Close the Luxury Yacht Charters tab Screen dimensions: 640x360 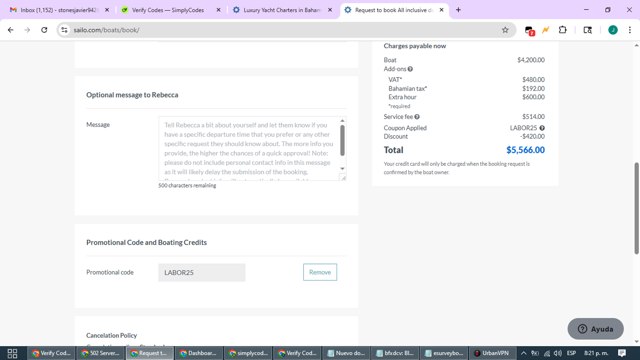[x=330, y=10]
